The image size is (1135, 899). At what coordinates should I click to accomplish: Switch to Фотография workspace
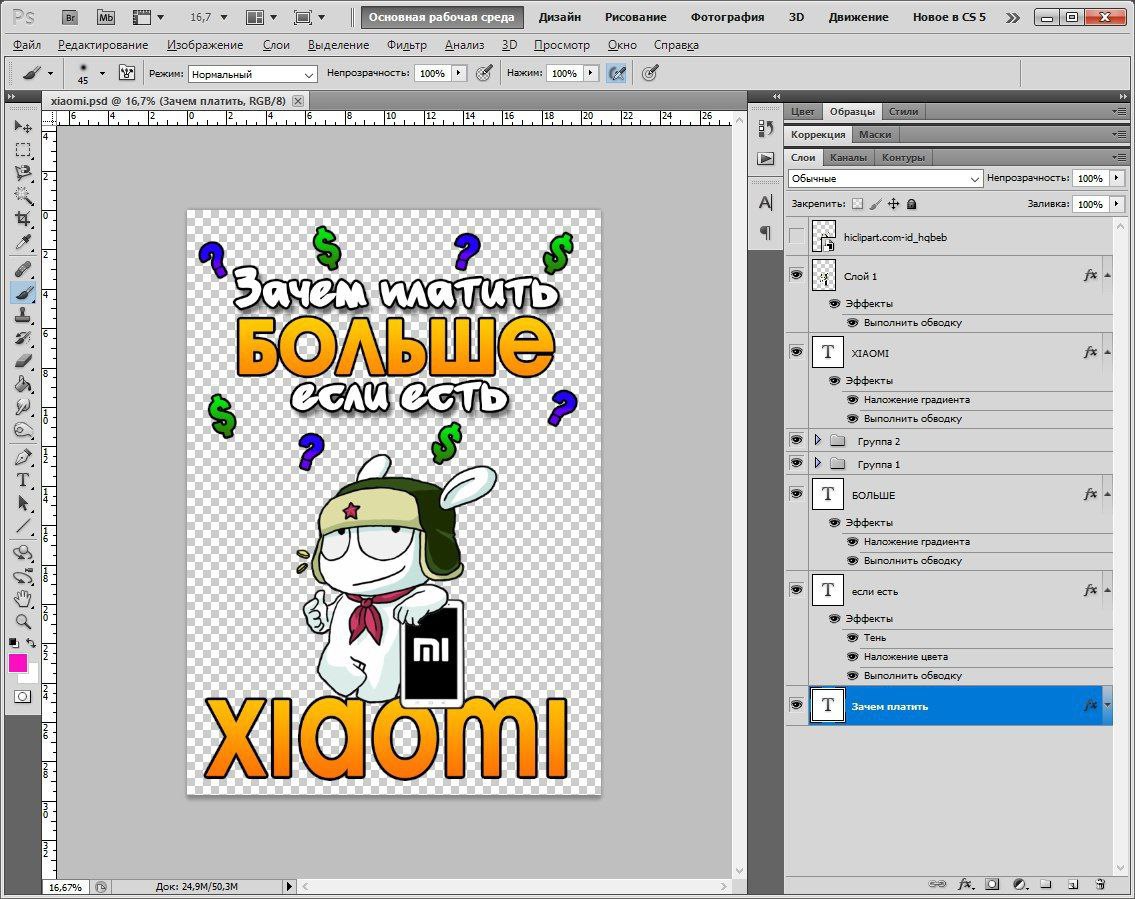(x=727, y=17)
